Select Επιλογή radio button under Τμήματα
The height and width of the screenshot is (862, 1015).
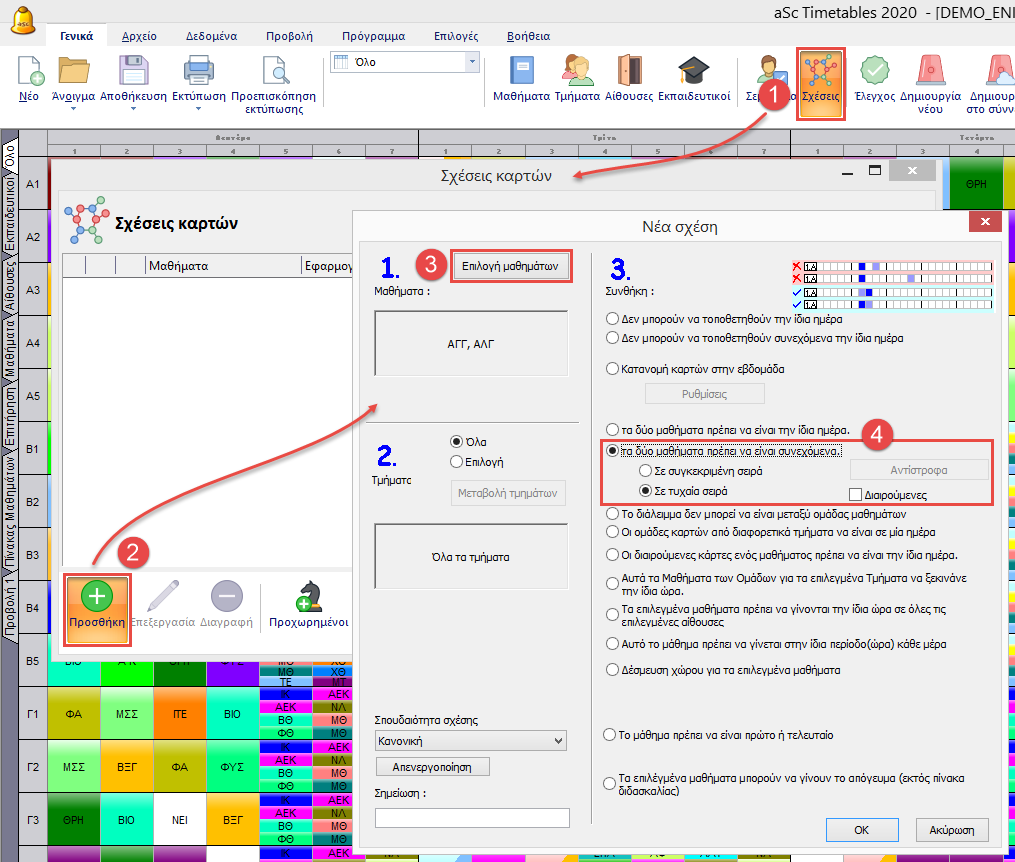457,462
